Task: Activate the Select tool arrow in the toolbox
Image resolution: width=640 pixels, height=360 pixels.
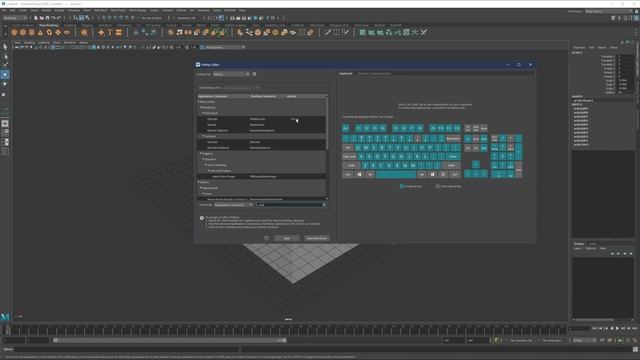Action: 5,47
